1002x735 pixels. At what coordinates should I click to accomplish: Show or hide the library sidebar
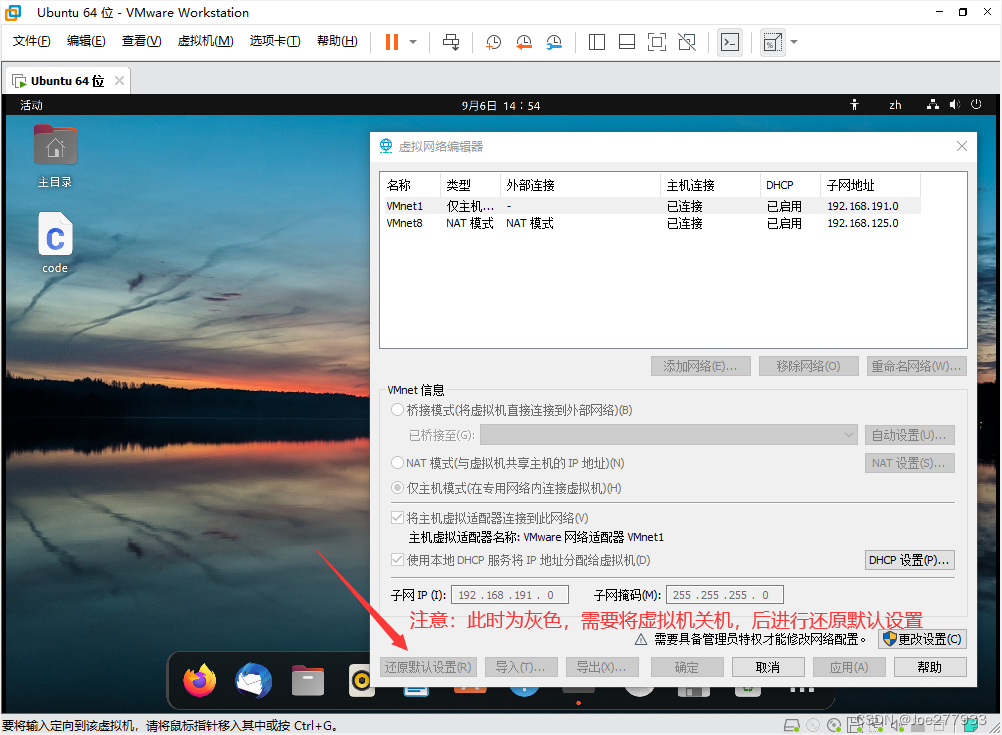click(x=596, y=42)
